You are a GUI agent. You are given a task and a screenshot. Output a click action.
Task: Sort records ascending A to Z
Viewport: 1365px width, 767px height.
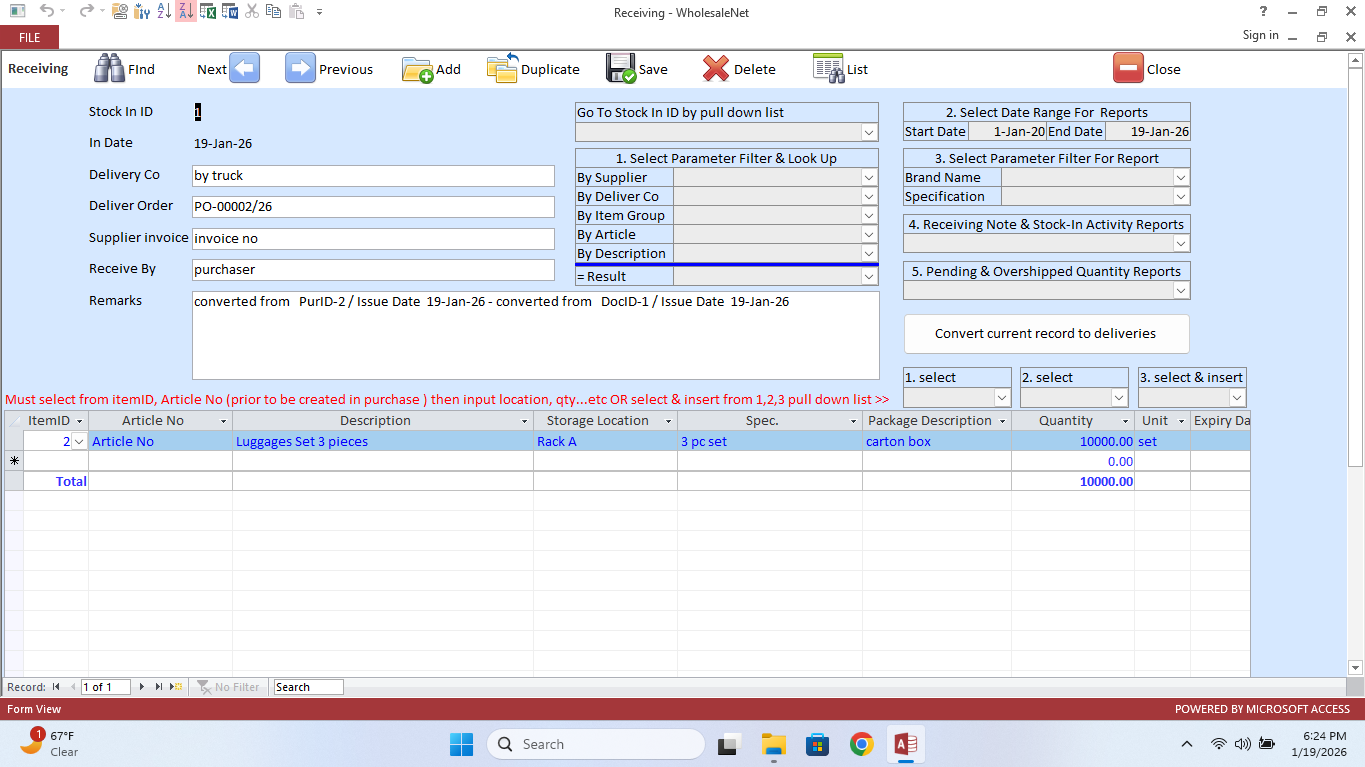pos(166,12)
